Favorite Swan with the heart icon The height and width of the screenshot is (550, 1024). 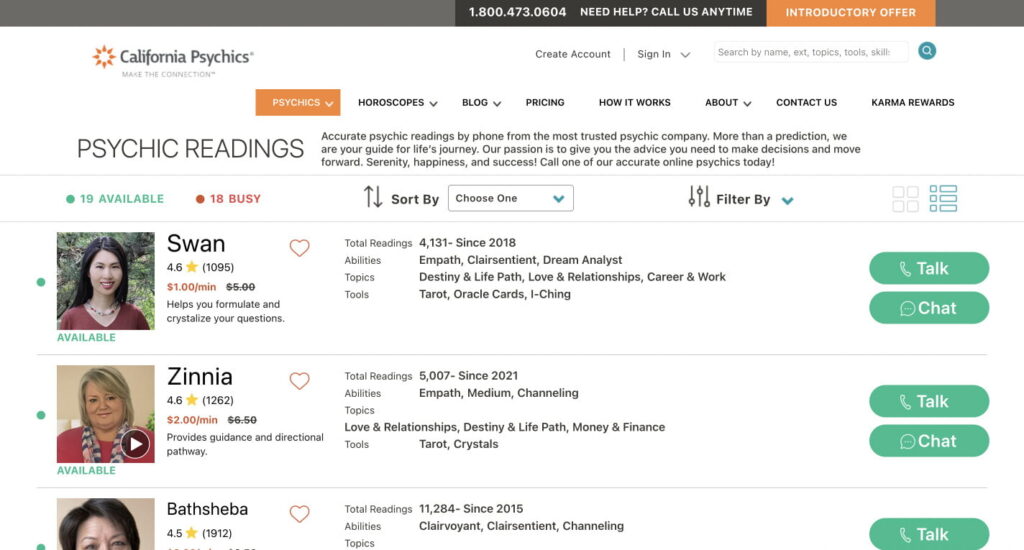point(299,248)
